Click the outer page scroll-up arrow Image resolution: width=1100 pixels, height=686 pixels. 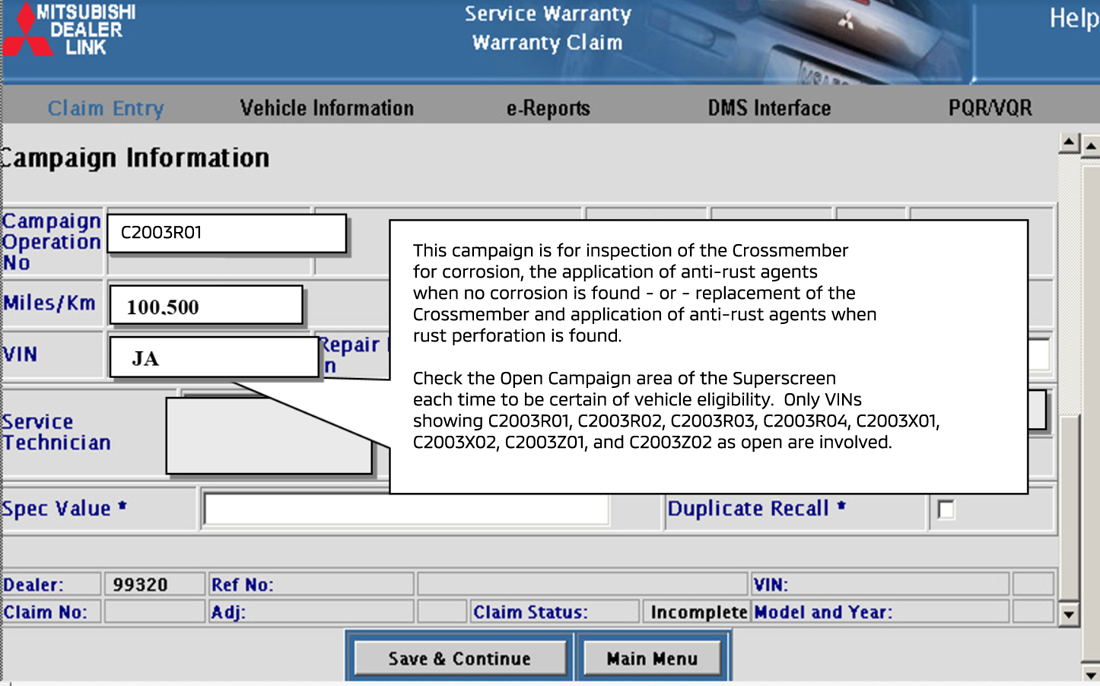point(1091,146)
